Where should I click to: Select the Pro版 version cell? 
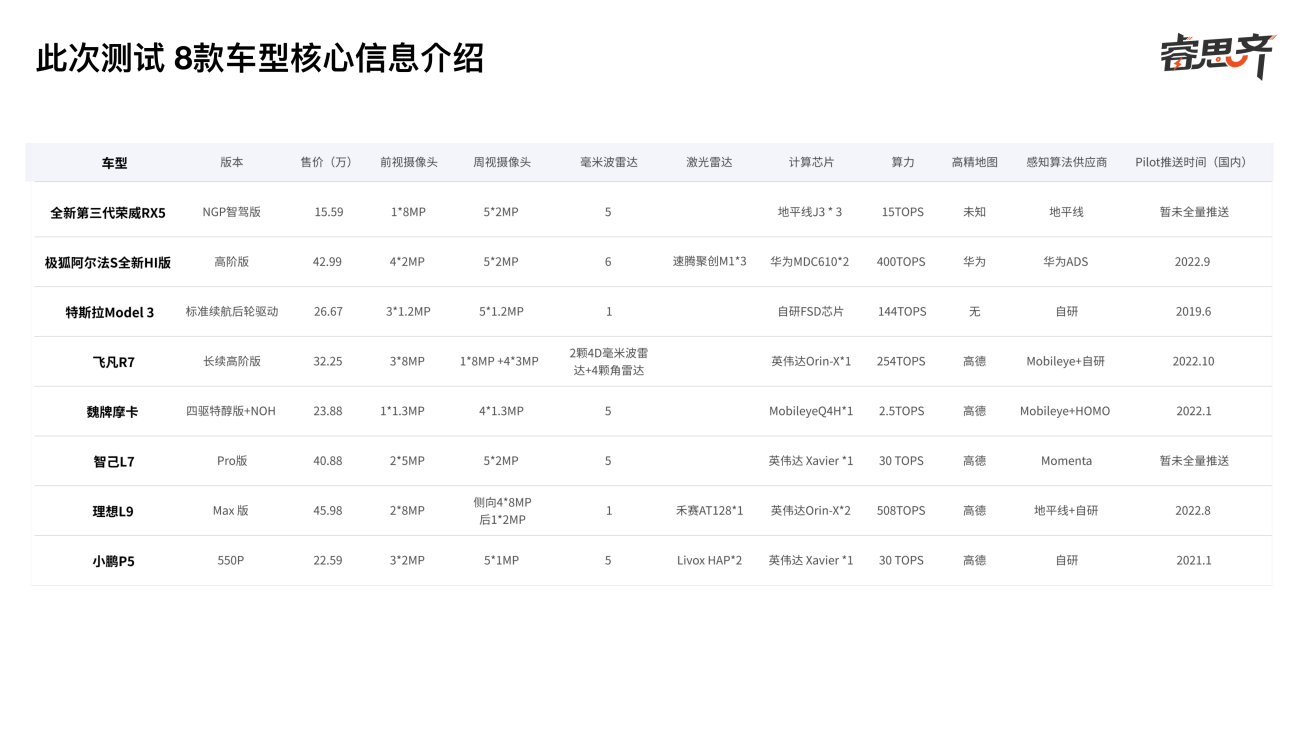coord(231,461)
